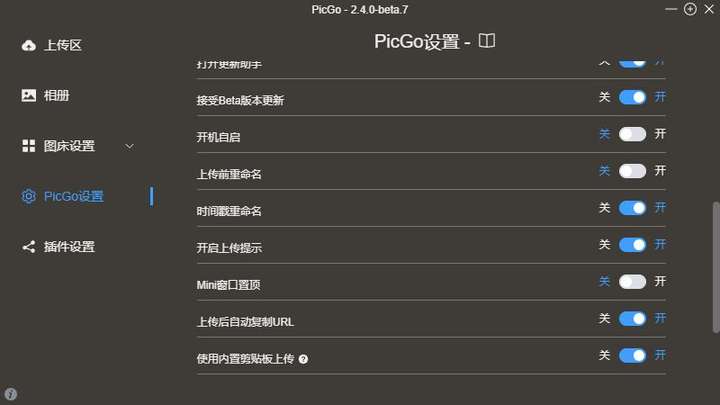The height and width of the screenshot is (405, 720).
Task: Click the settings list vertical scrollbar
Action: pyautogui.click(x=714, y=260)
